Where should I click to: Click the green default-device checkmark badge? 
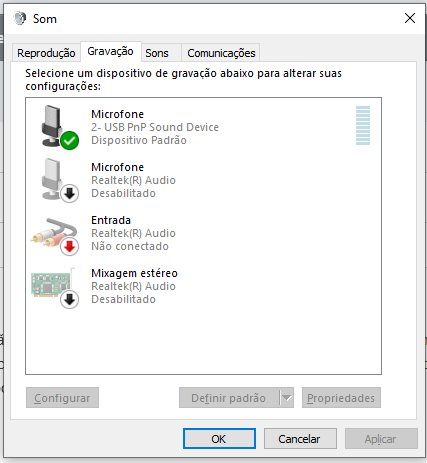point(70,141)
